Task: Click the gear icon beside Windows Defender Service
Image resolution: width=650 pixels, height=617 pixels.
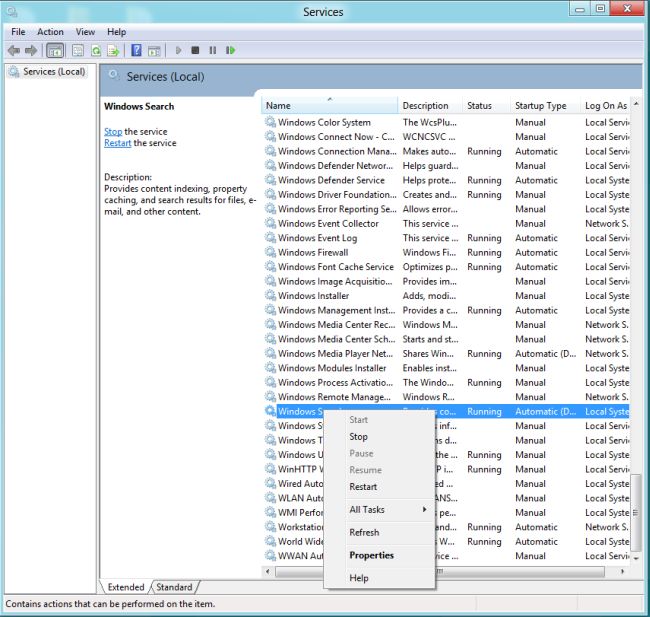Action: 270,180
